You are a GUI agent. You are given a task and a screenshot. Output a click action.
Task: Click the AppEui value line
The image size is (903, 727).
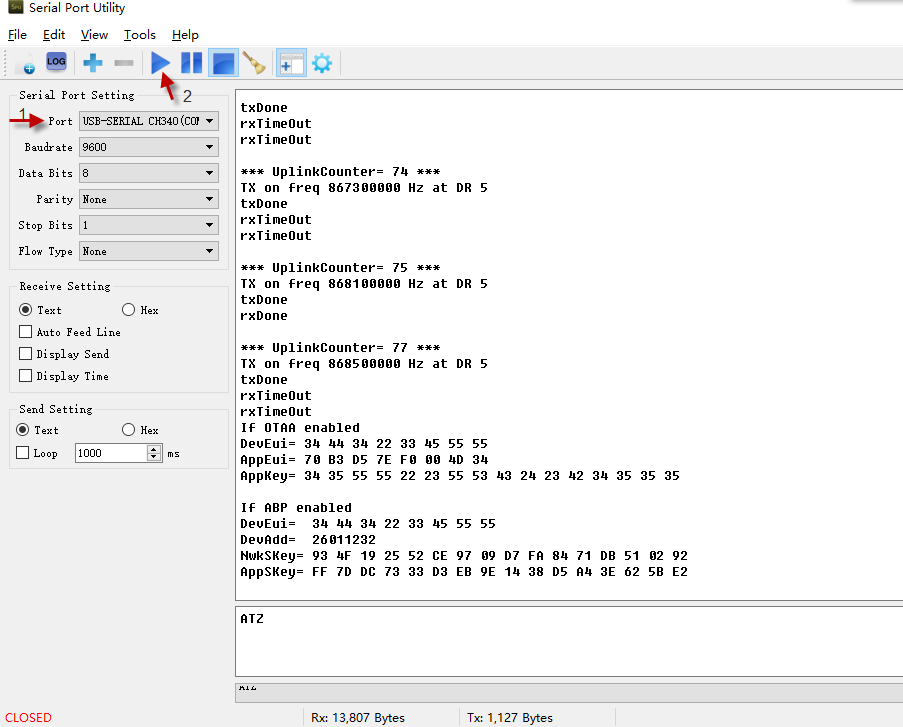(x=364, y=460)
